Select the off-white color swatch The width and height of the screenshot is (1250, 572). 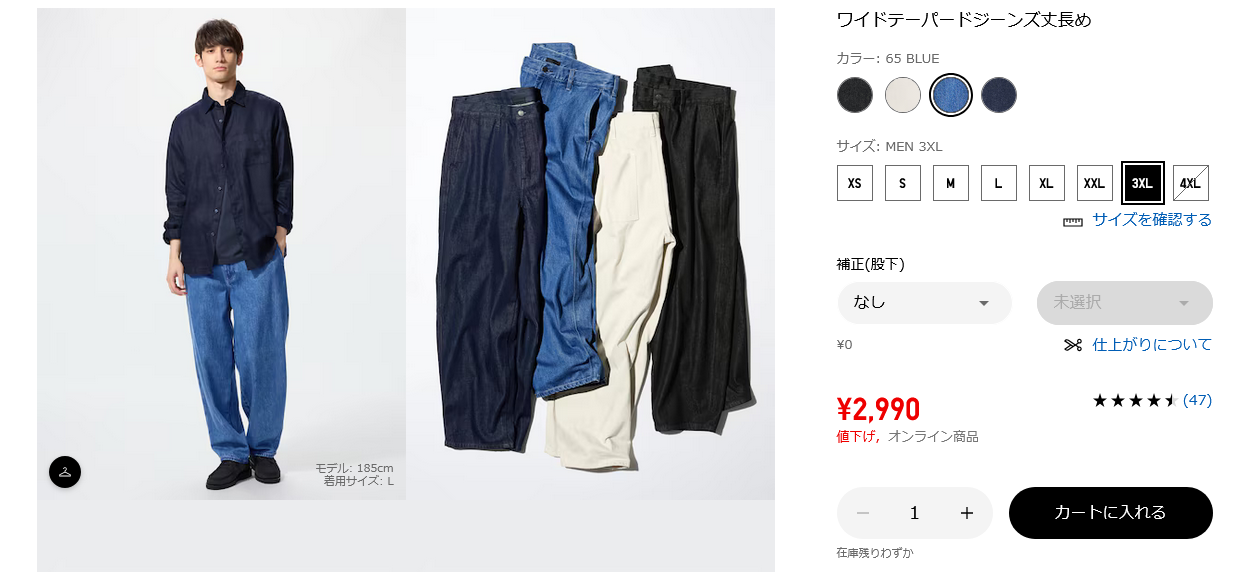point(903,95)
